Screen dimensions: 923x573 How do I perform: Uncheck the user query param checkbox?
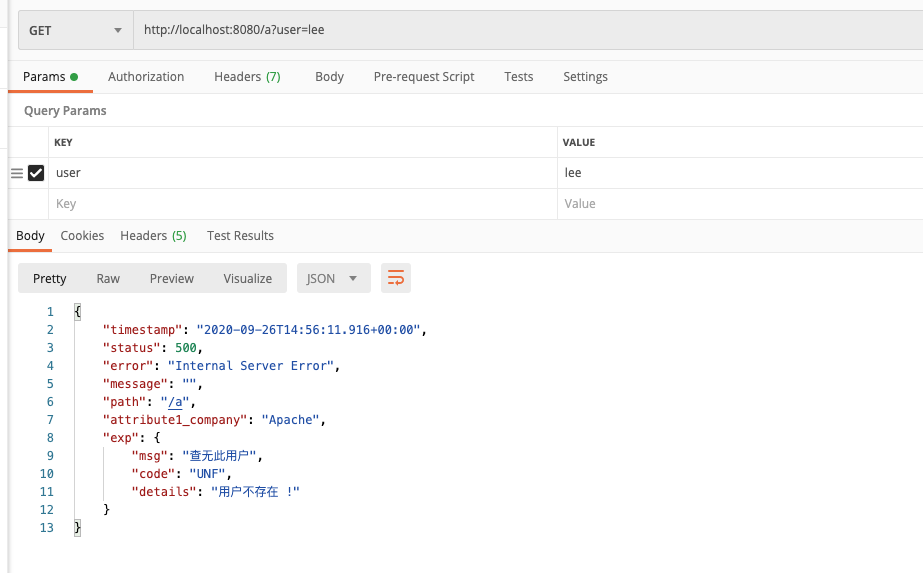tap(36, 173)
